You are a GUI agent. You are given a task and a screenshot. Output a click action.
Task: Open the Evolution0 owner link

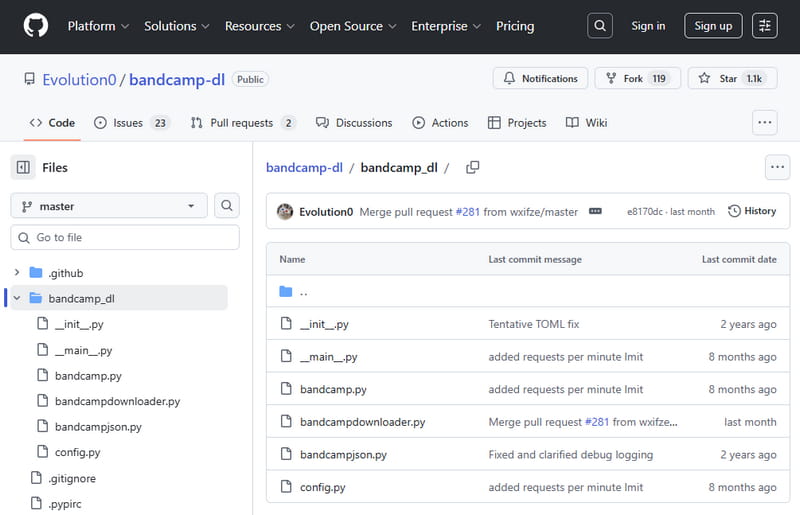tap(79, 80)
